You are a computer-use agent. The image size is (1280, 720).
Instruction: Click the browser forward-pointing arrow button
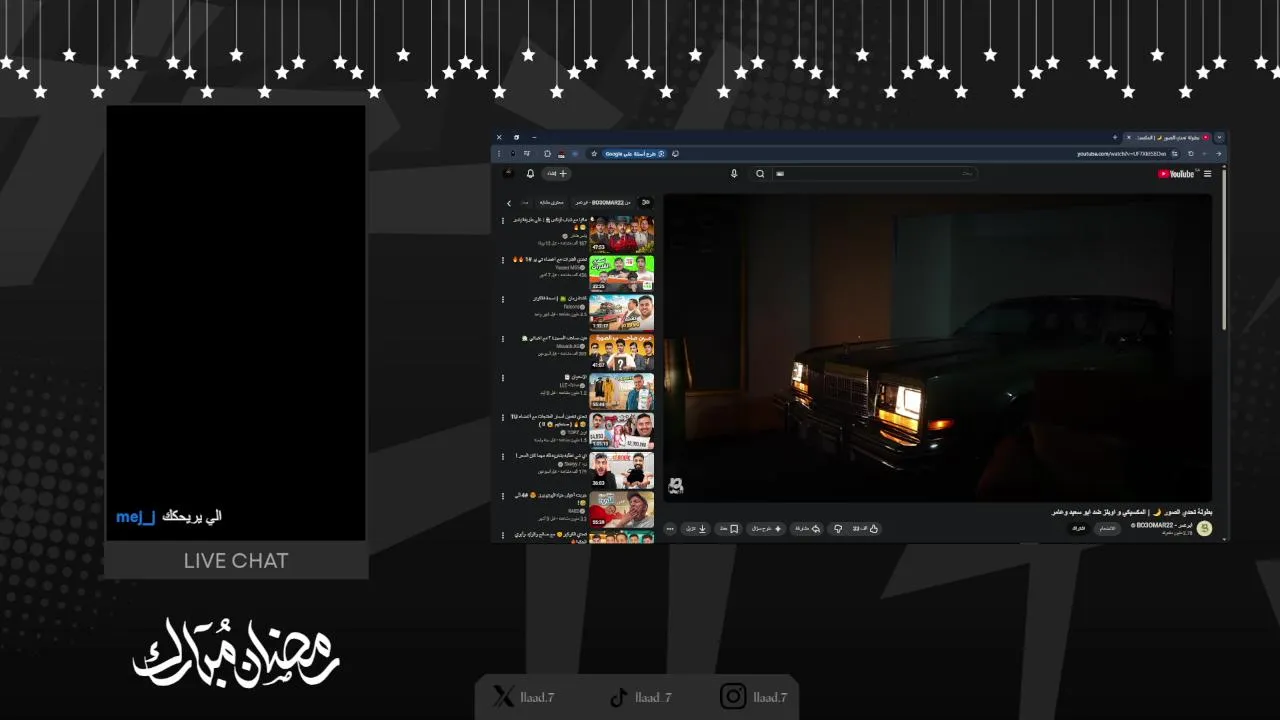pyautogui.click(x=1218, y=154)
